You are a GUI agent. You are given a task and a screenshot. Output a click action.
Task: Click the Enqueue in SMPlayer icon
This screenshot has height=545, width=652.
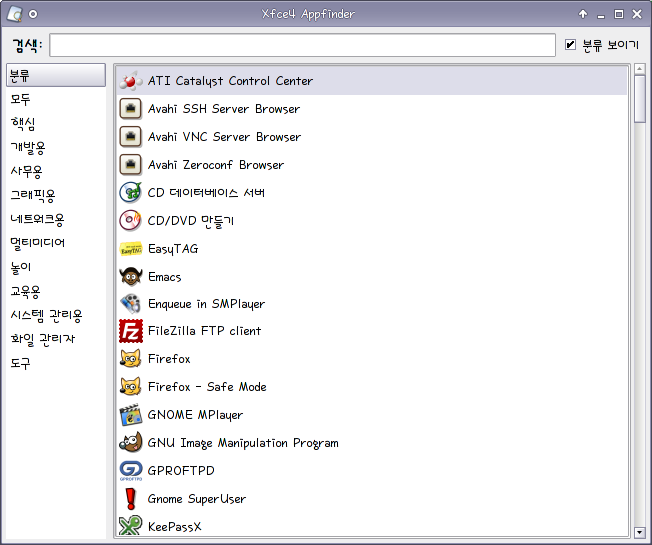pos(131,304)
